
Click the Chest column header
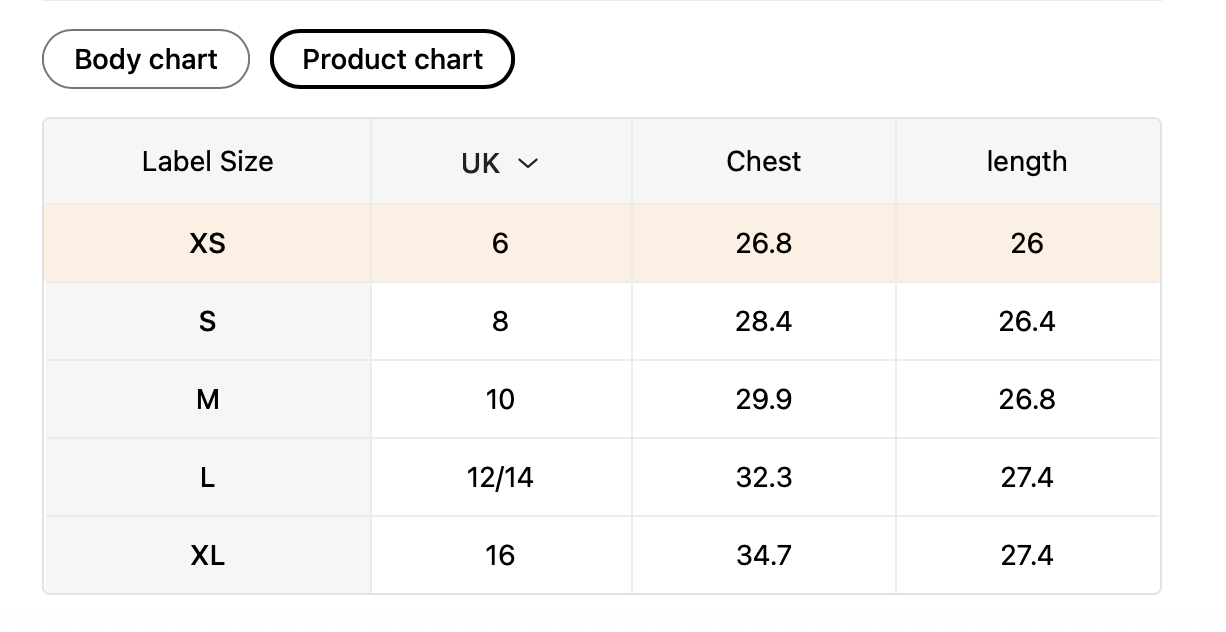click(x=763, y=162)
